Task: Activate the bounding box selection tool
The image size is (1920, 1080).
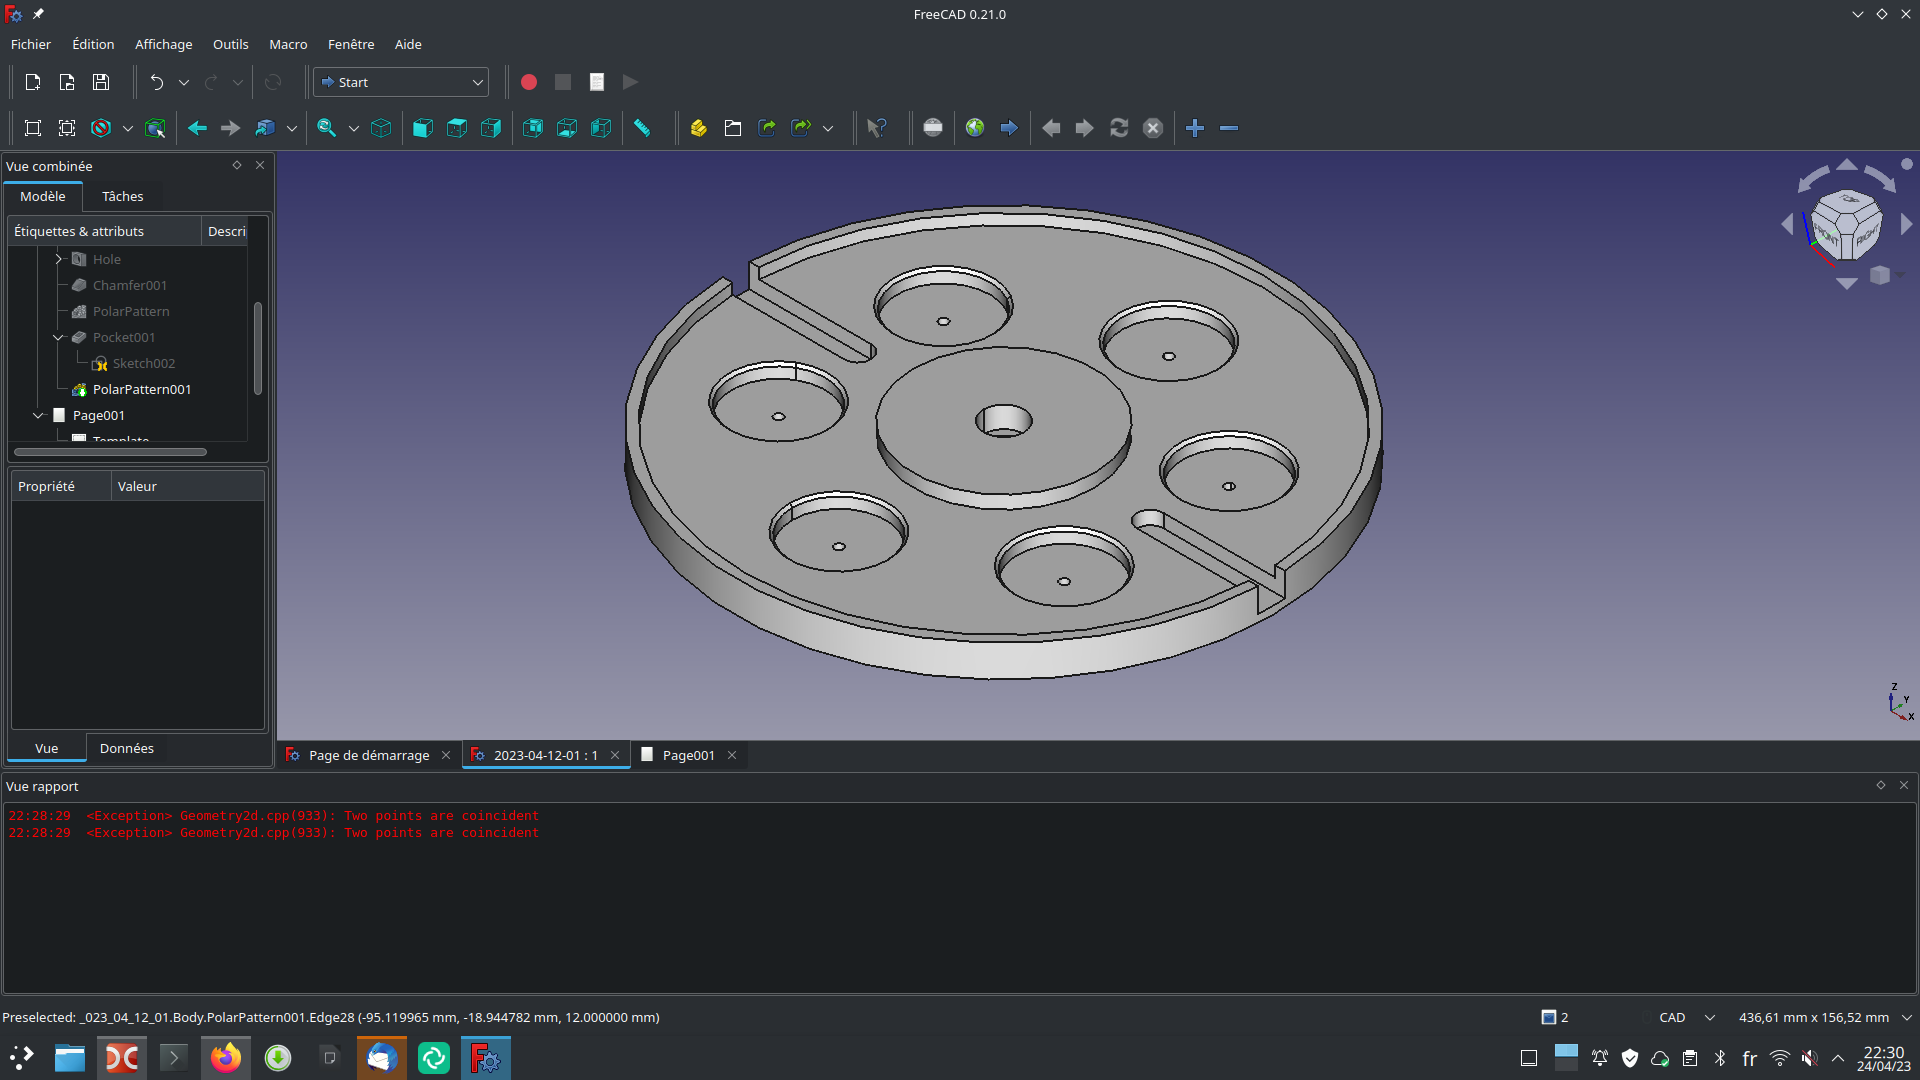Action: click(155, 128)
